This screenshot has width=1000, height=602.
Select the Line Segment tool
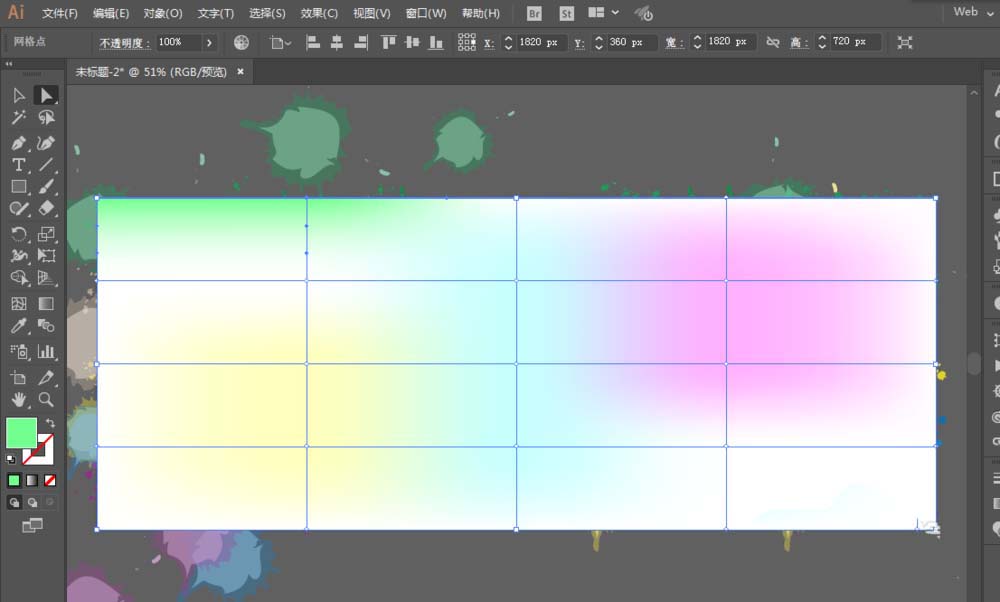click(46, 165)
